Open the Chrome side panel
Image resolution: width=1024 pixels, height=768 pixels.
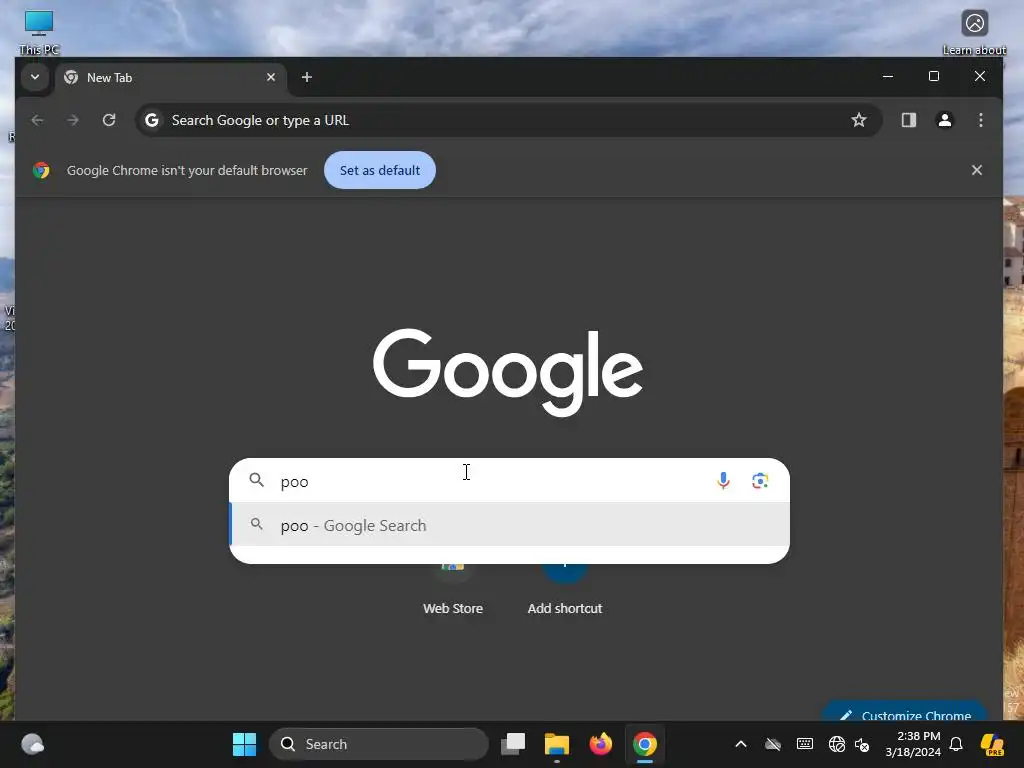908,120
